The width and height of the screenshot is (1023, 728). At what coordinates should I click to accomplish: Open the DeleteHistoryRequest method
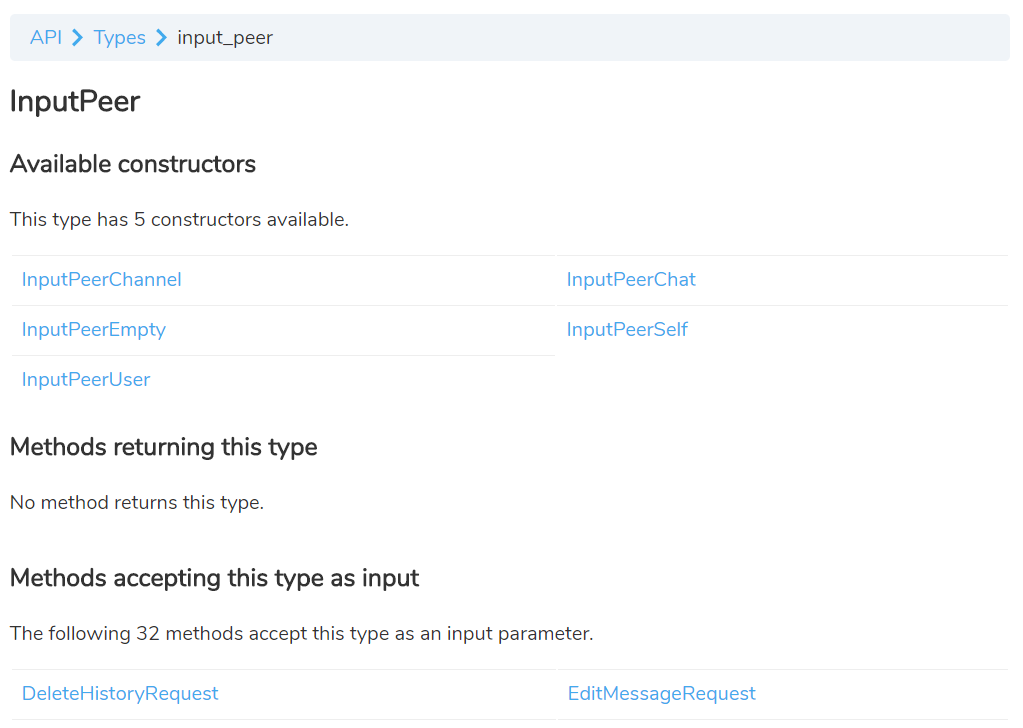click(x=120, y=694)
